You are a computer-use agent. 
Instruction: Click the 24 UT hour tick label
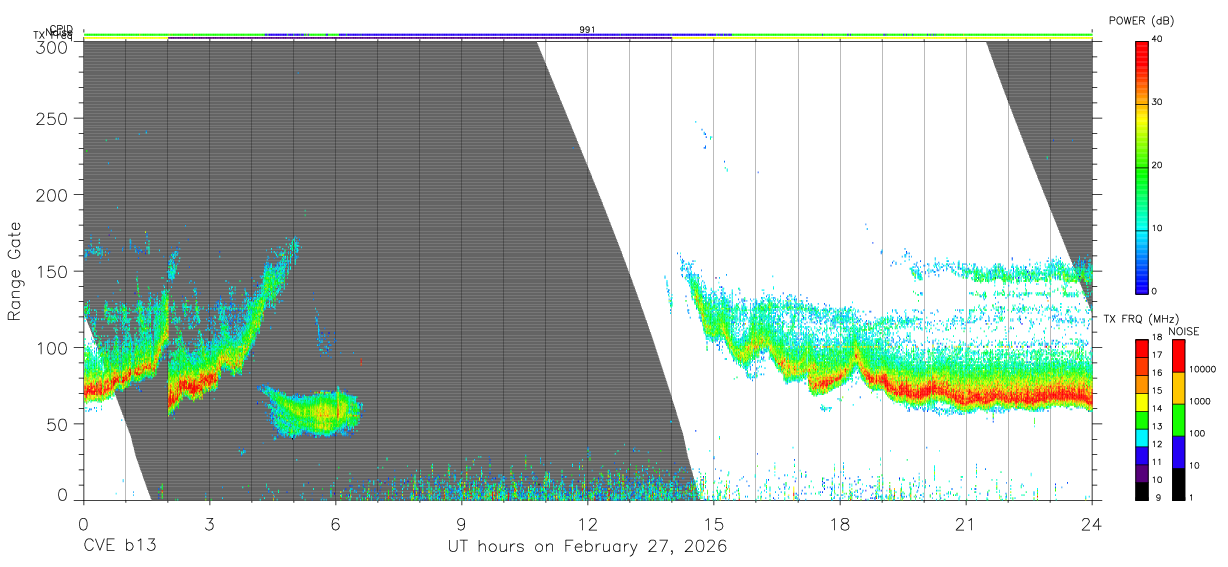(1091, 523)
